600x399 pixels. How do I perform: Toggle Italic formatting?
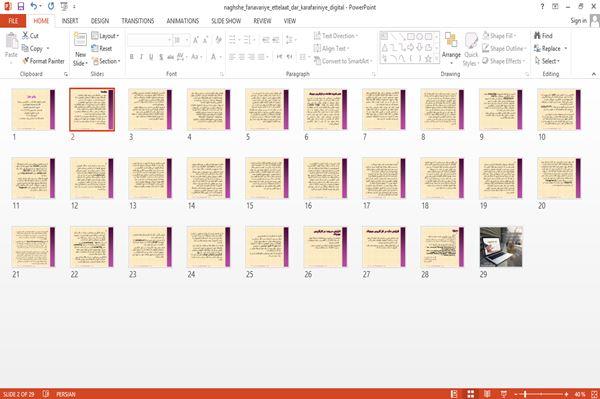pos(141,57)
